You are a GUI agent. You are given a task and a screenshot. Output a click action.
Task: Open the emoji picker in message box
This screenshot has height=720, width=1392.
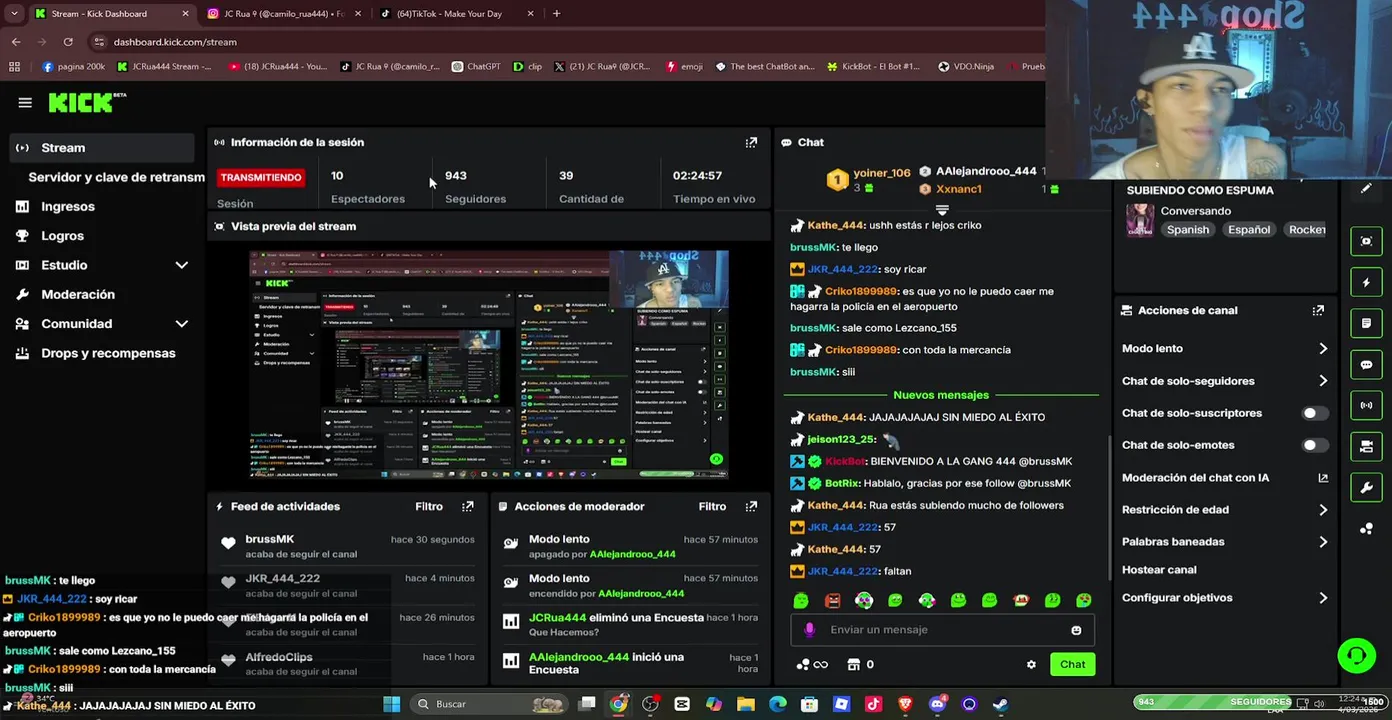pos(1076,630)
